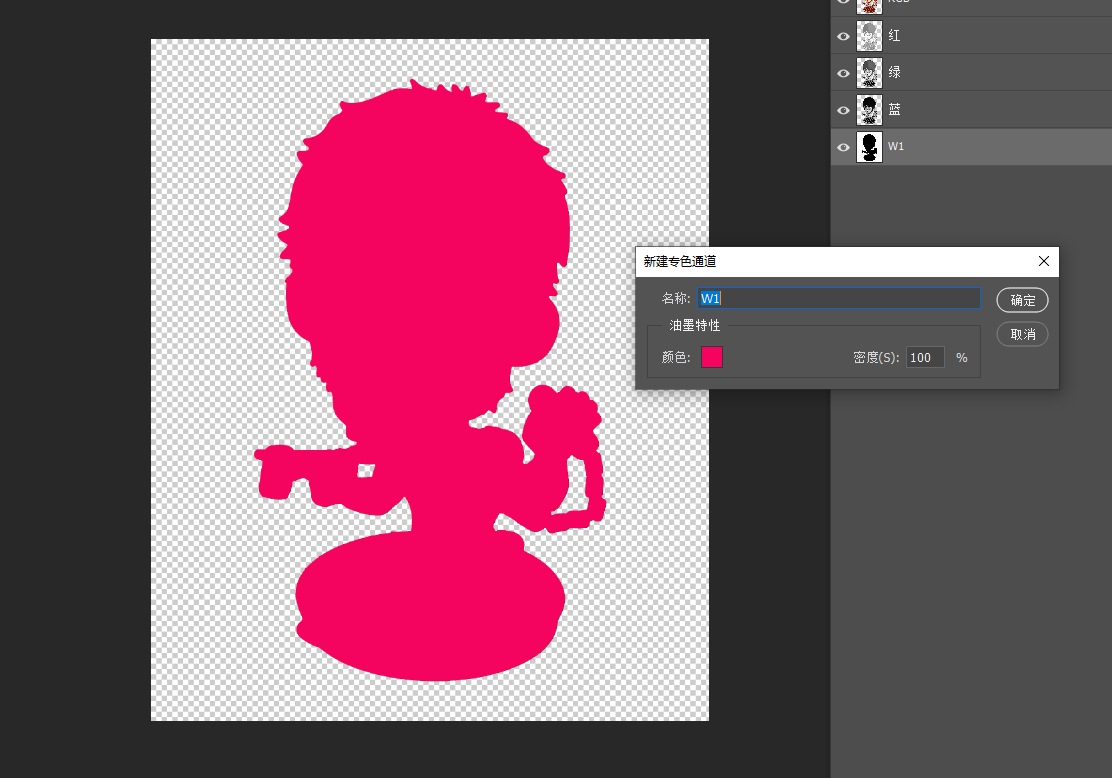
Task: Select the 绿 channel row by name
Action: (895, 73)
